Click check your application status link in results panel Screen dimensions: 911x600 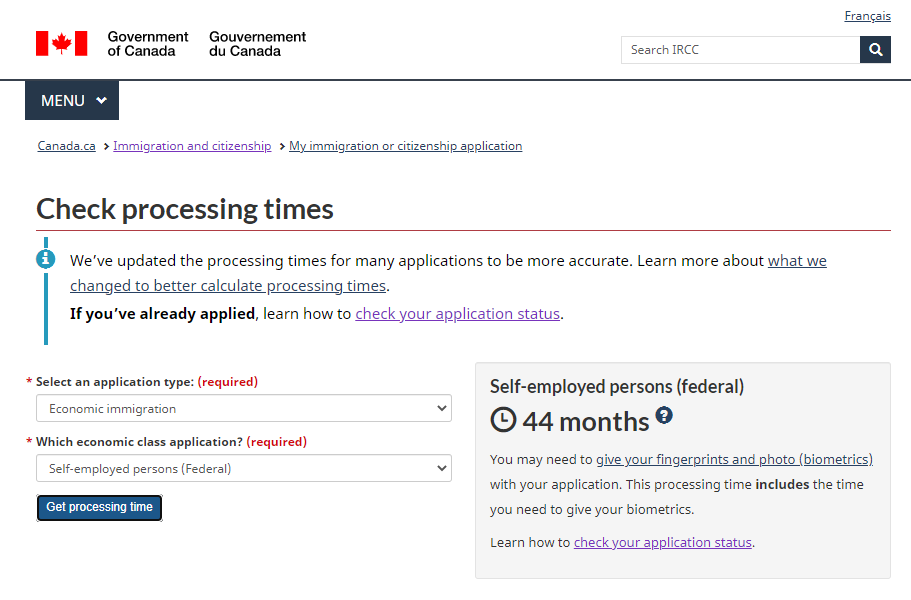pyautogui.click(x=663, y=542)
